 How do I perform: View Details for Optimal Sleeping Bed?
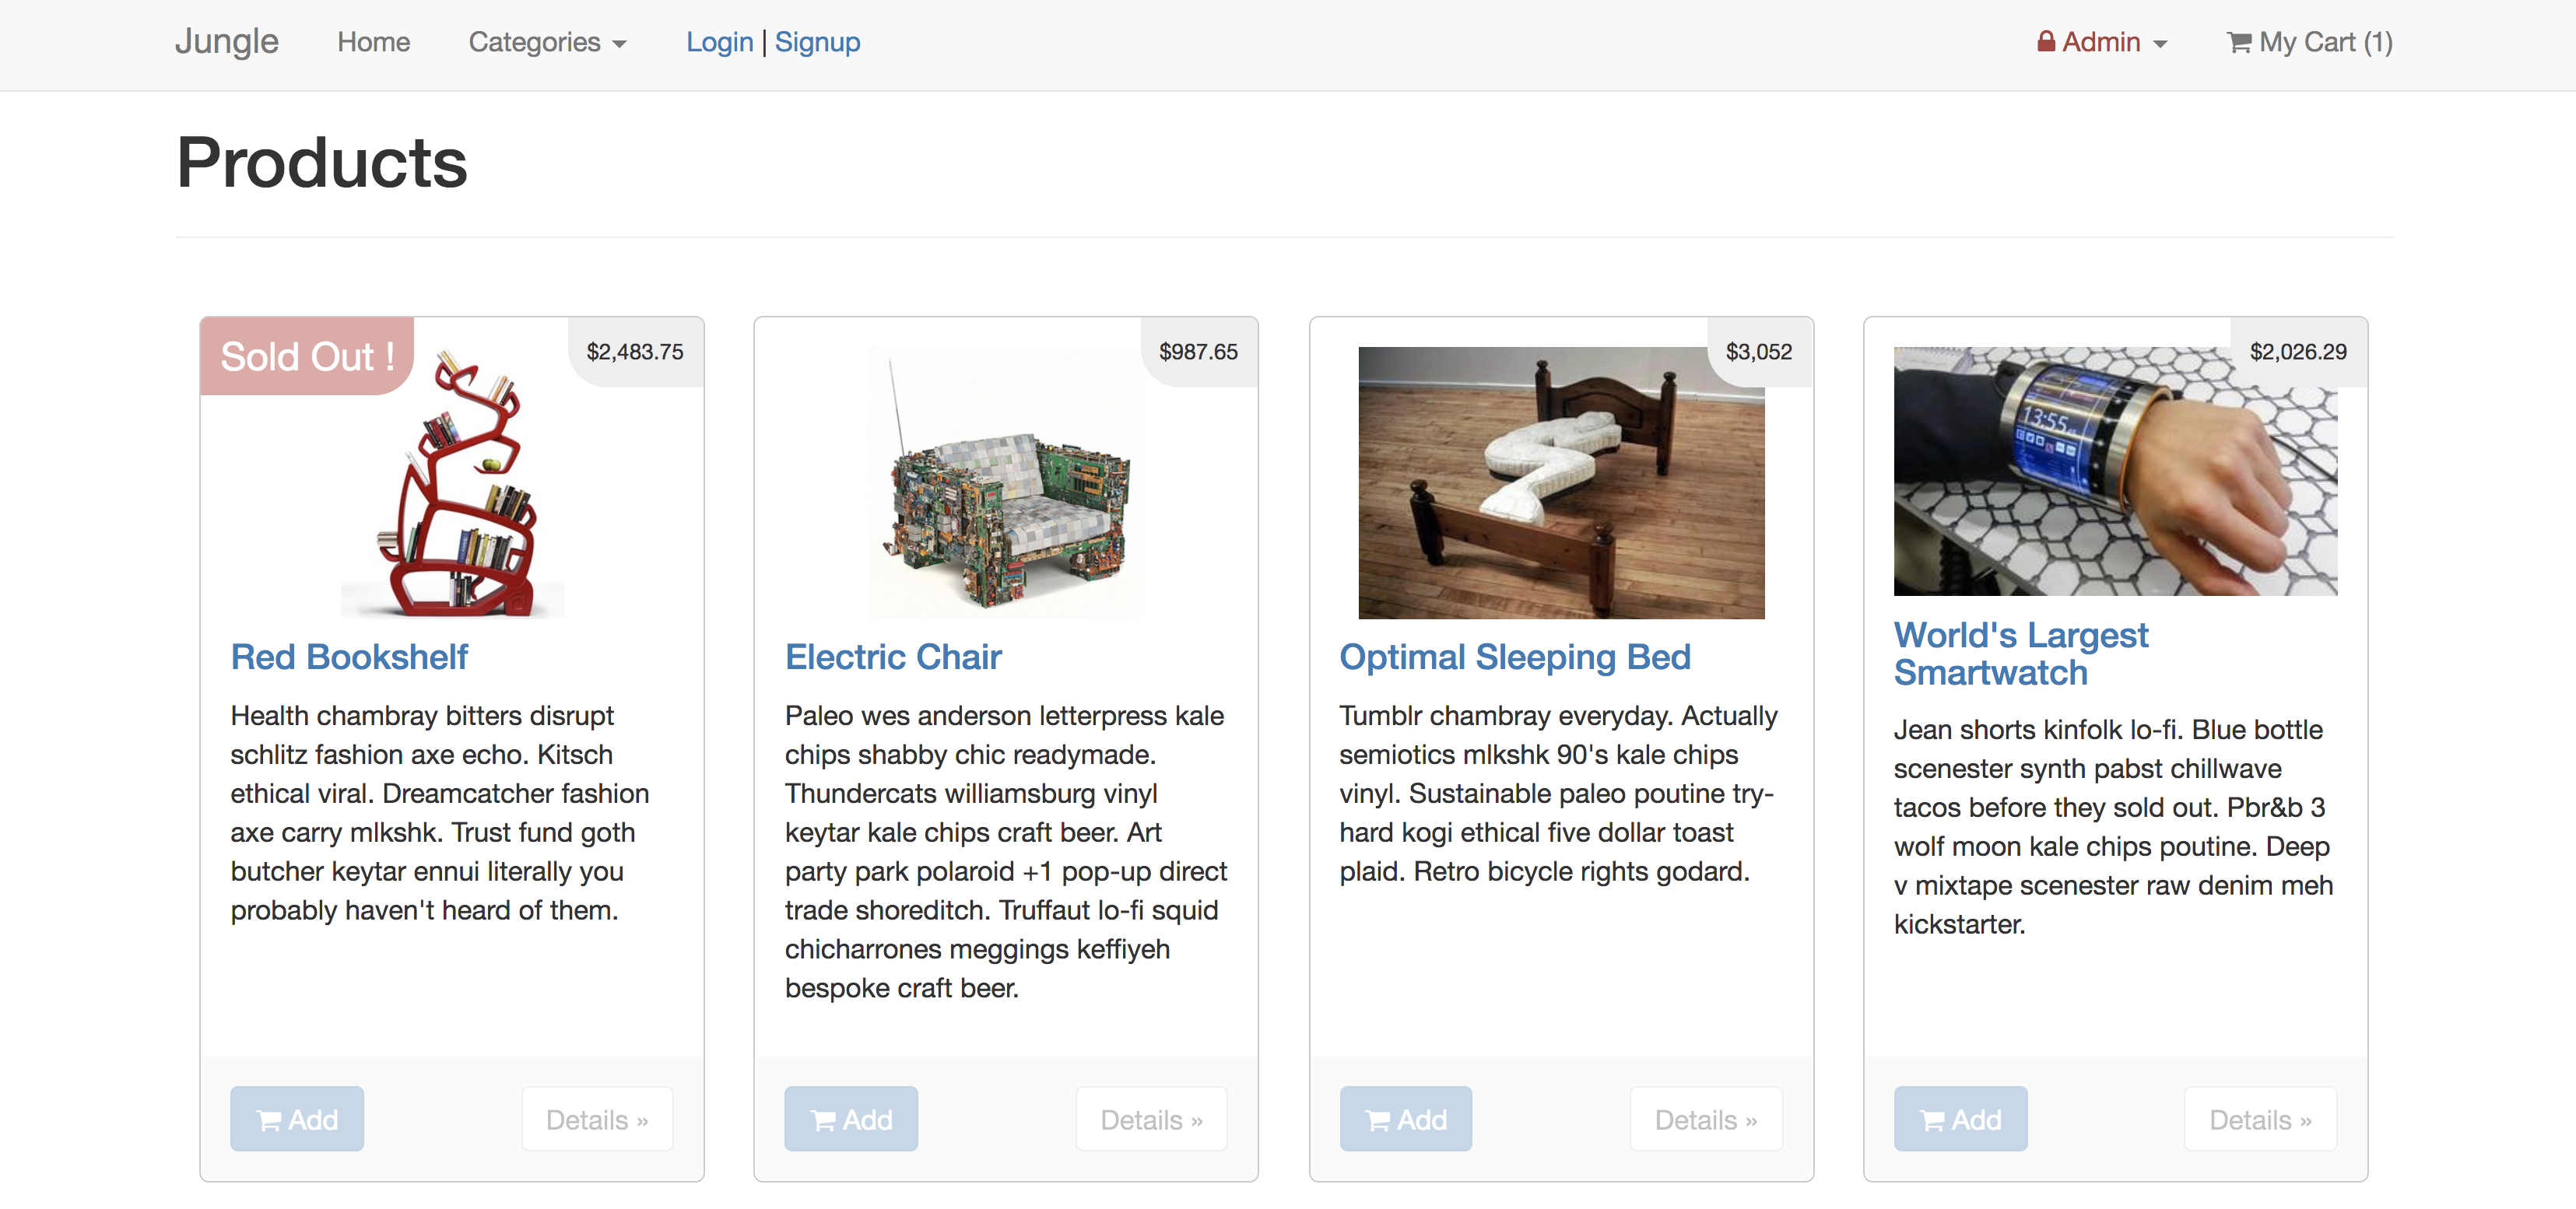pyautogui.click(x=1706, y=1118)
